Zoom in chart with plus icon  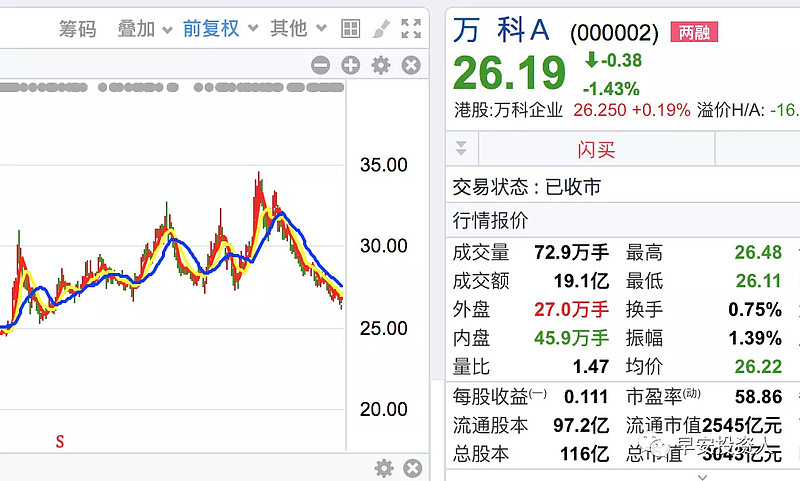[x=351, y=65]
